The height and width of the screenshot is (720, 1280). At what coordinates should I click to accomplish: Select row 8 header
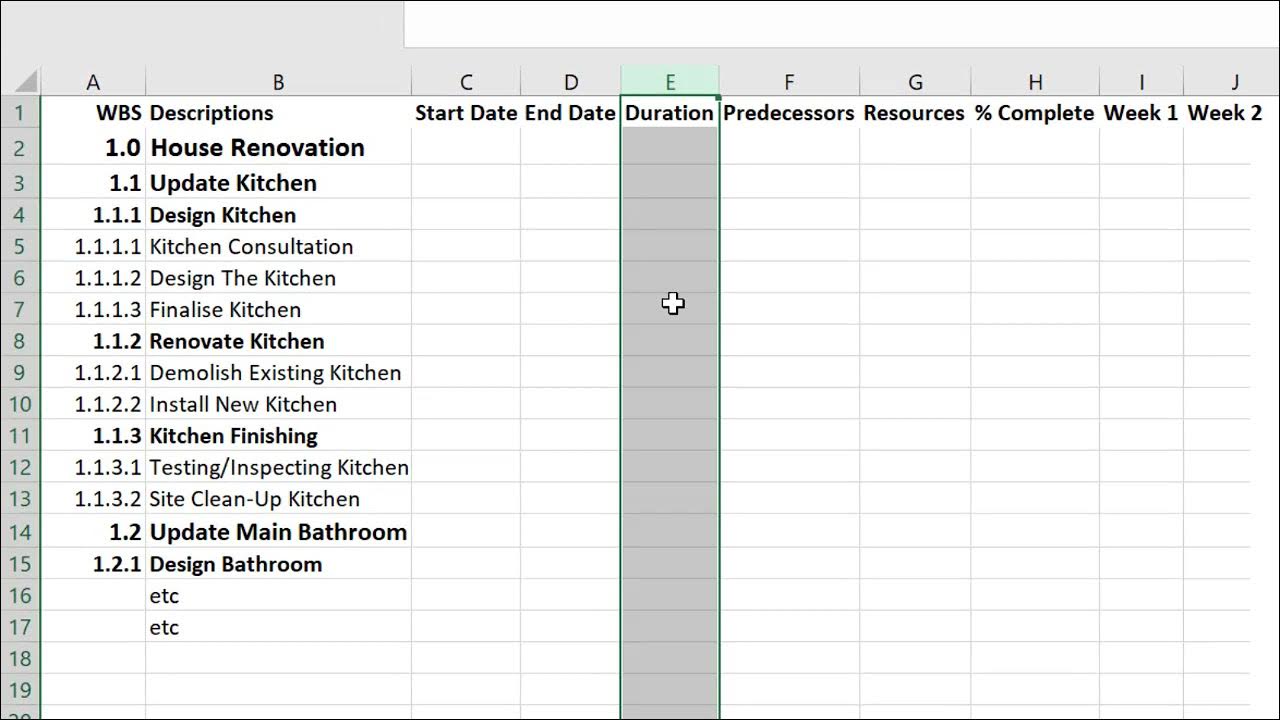click(x=20, y=341)
